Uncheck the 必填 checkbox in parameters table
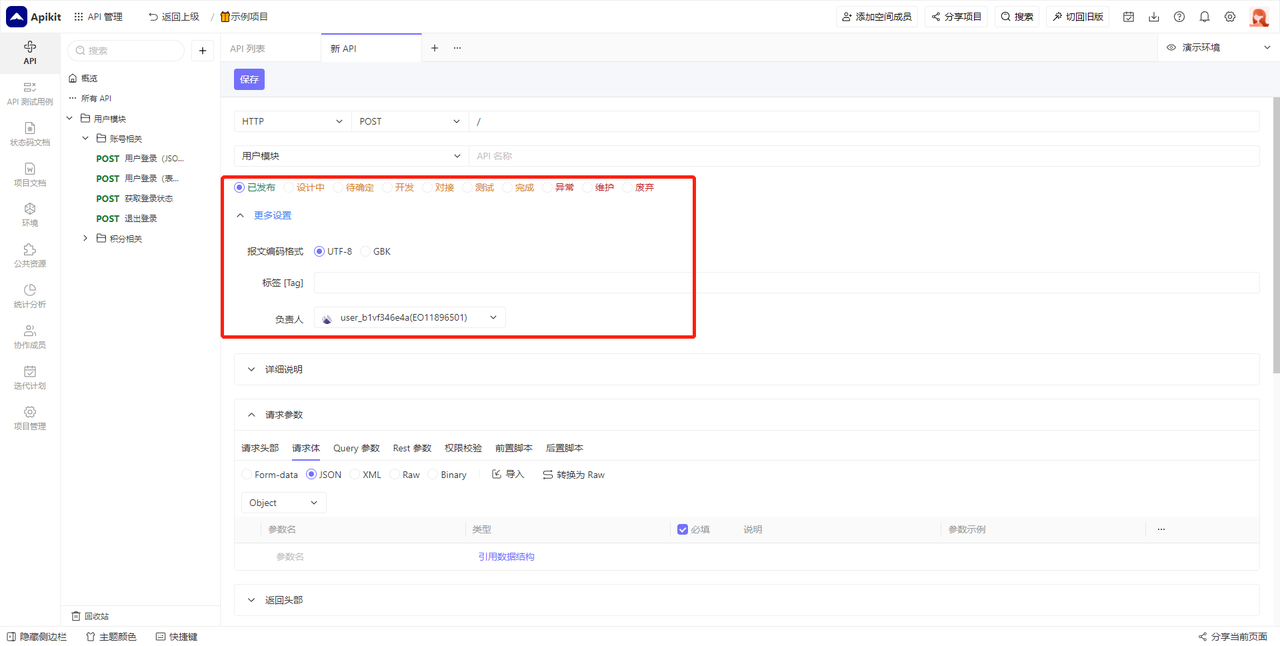 point(682,529)
